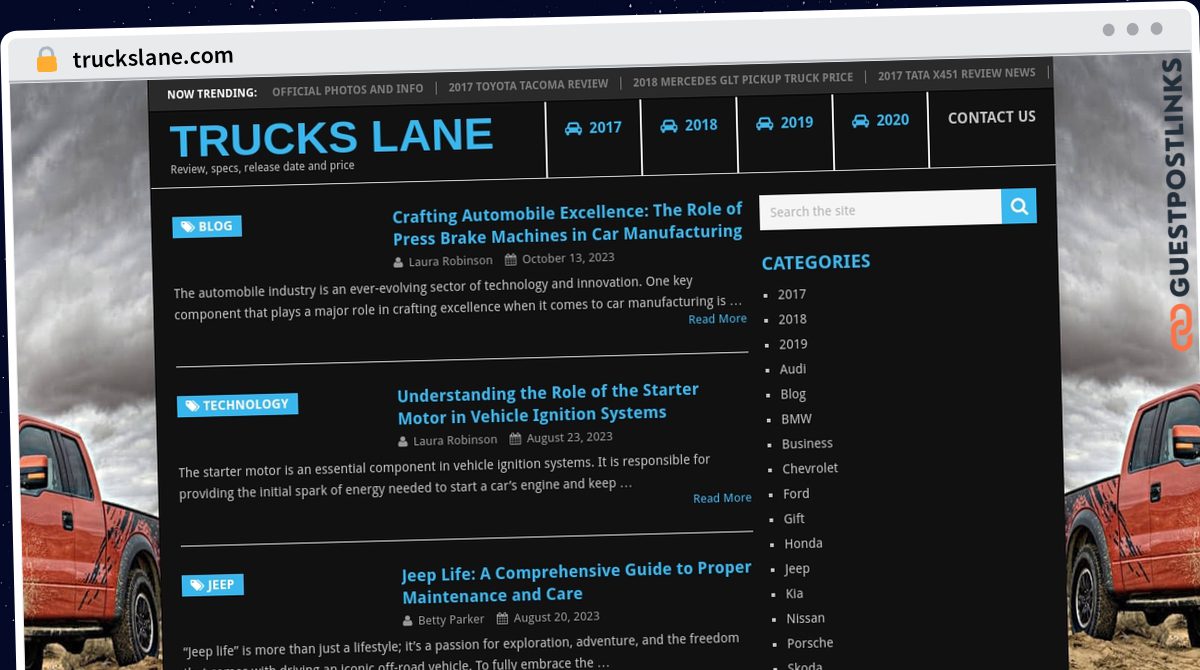This screenshot has height=670, width=1200.
Task: Open the 2020 menu item
Action: coord(880,120)
